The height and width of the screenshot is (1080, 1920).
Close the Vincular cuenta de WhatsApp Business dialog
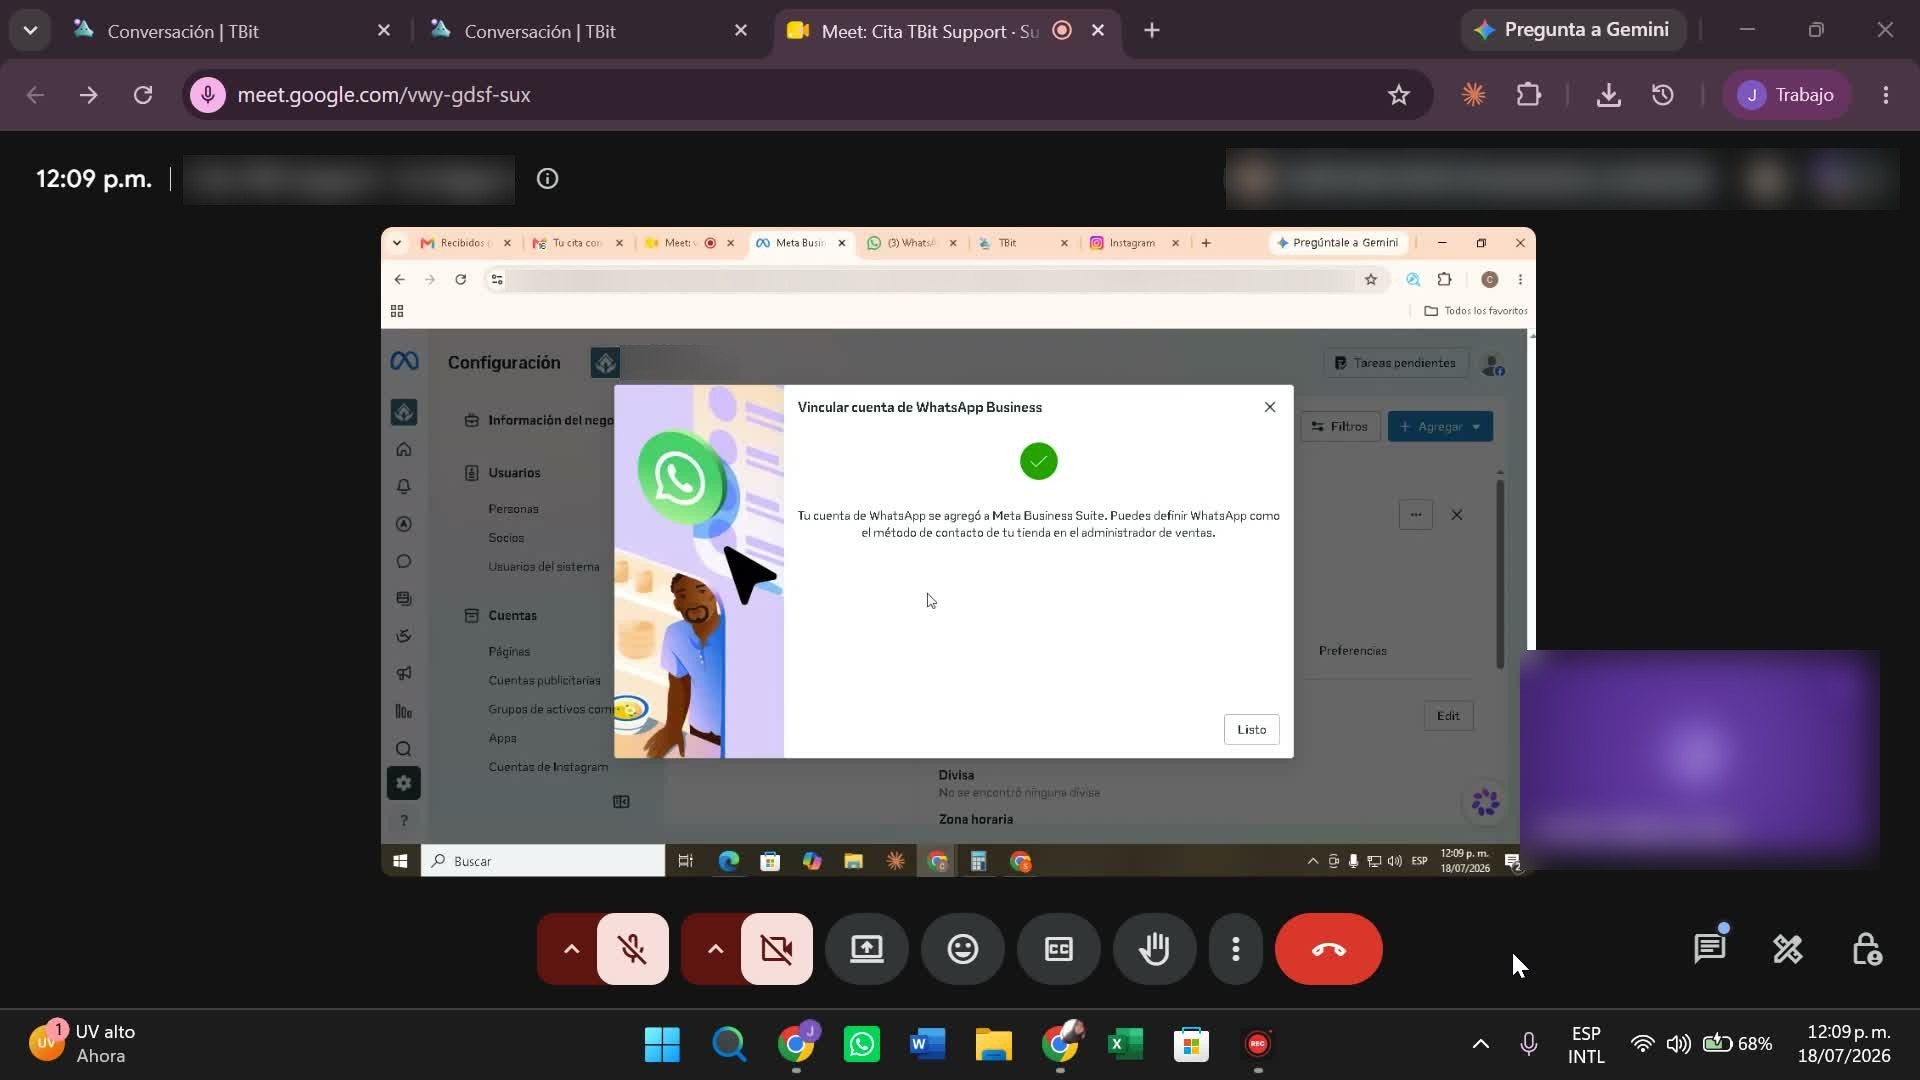click(x=1269, y=407)
